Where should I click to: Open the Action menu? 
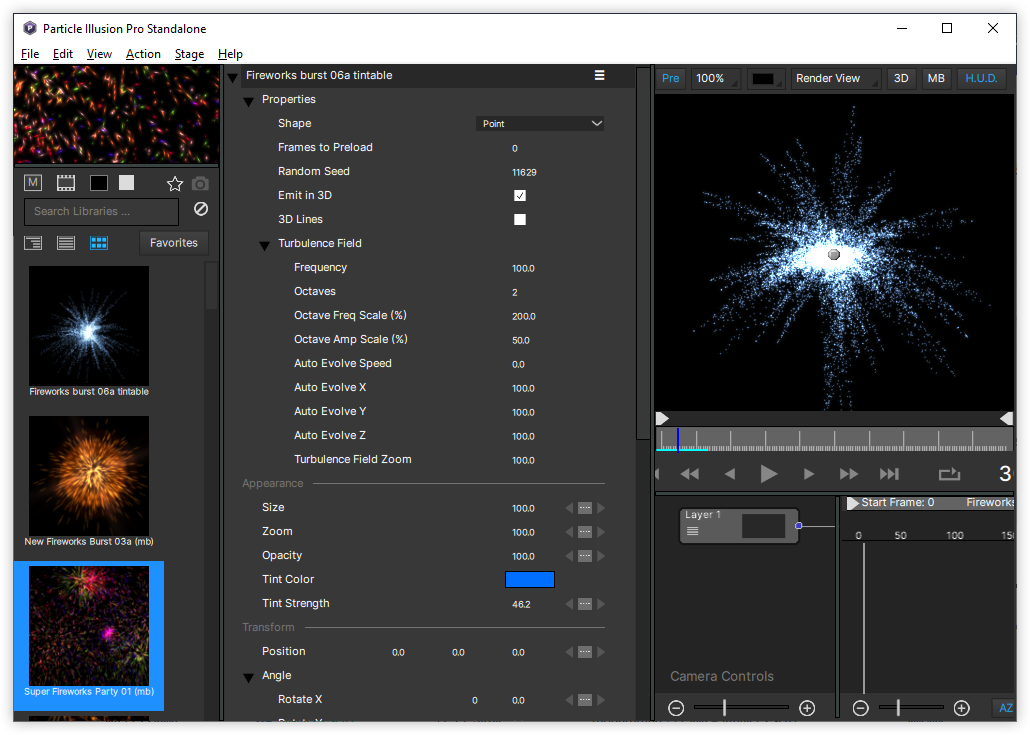[x=143, y=54]
